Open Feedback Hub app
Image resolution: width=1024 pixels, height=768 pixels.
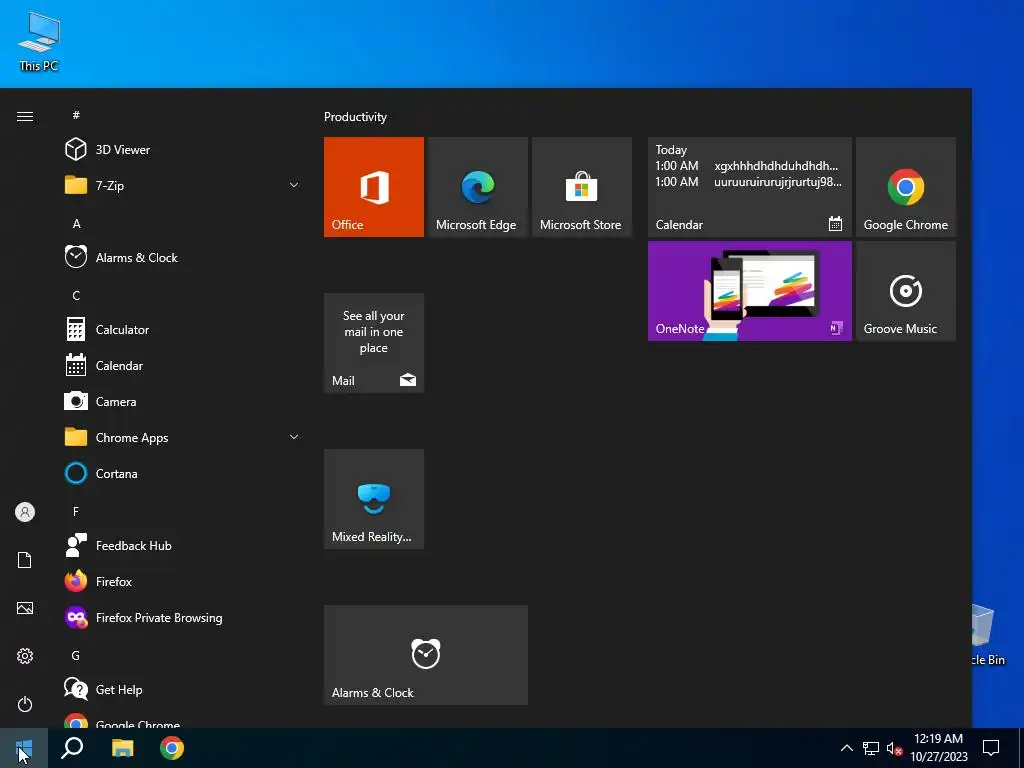tap(182, 545)
